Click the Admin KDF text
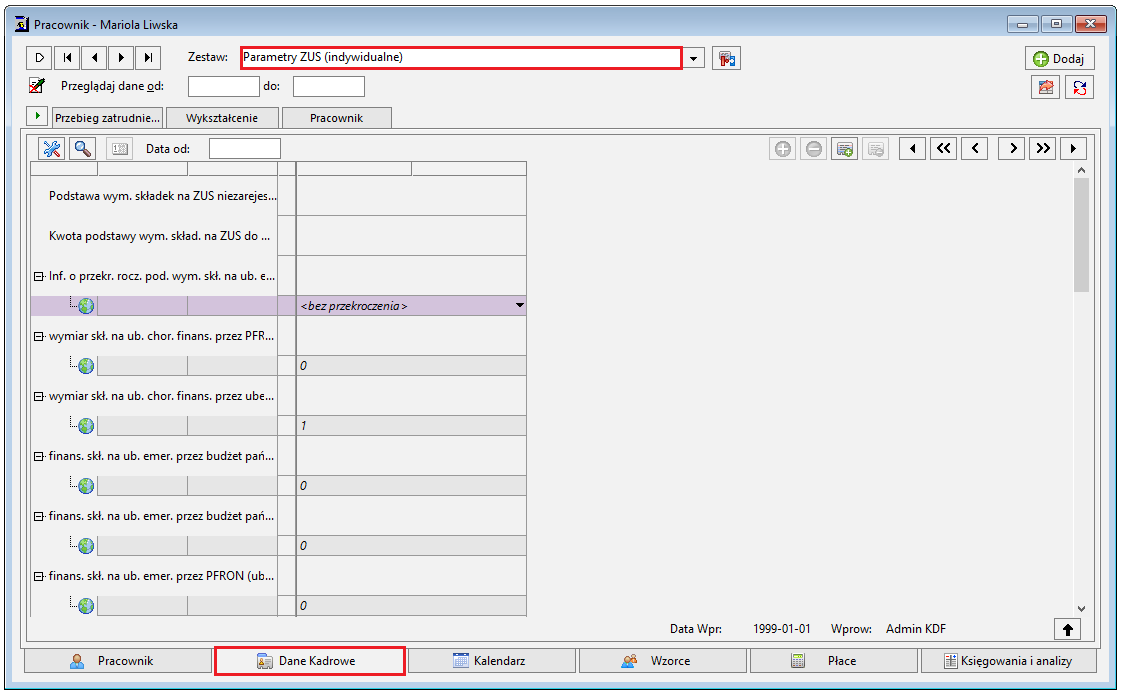Image resolution: width=1125 pixels, height=695 pixels. click(915, 629)
